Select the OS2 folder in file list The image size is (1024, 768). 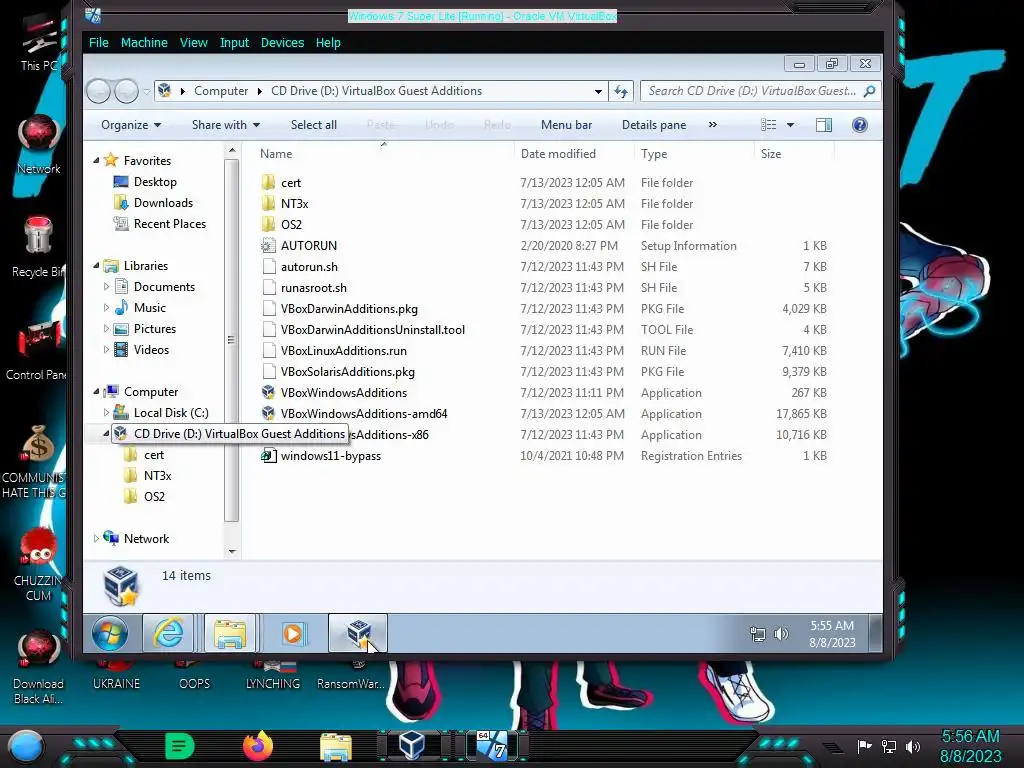pyautogui.click(x=291, y=225)
